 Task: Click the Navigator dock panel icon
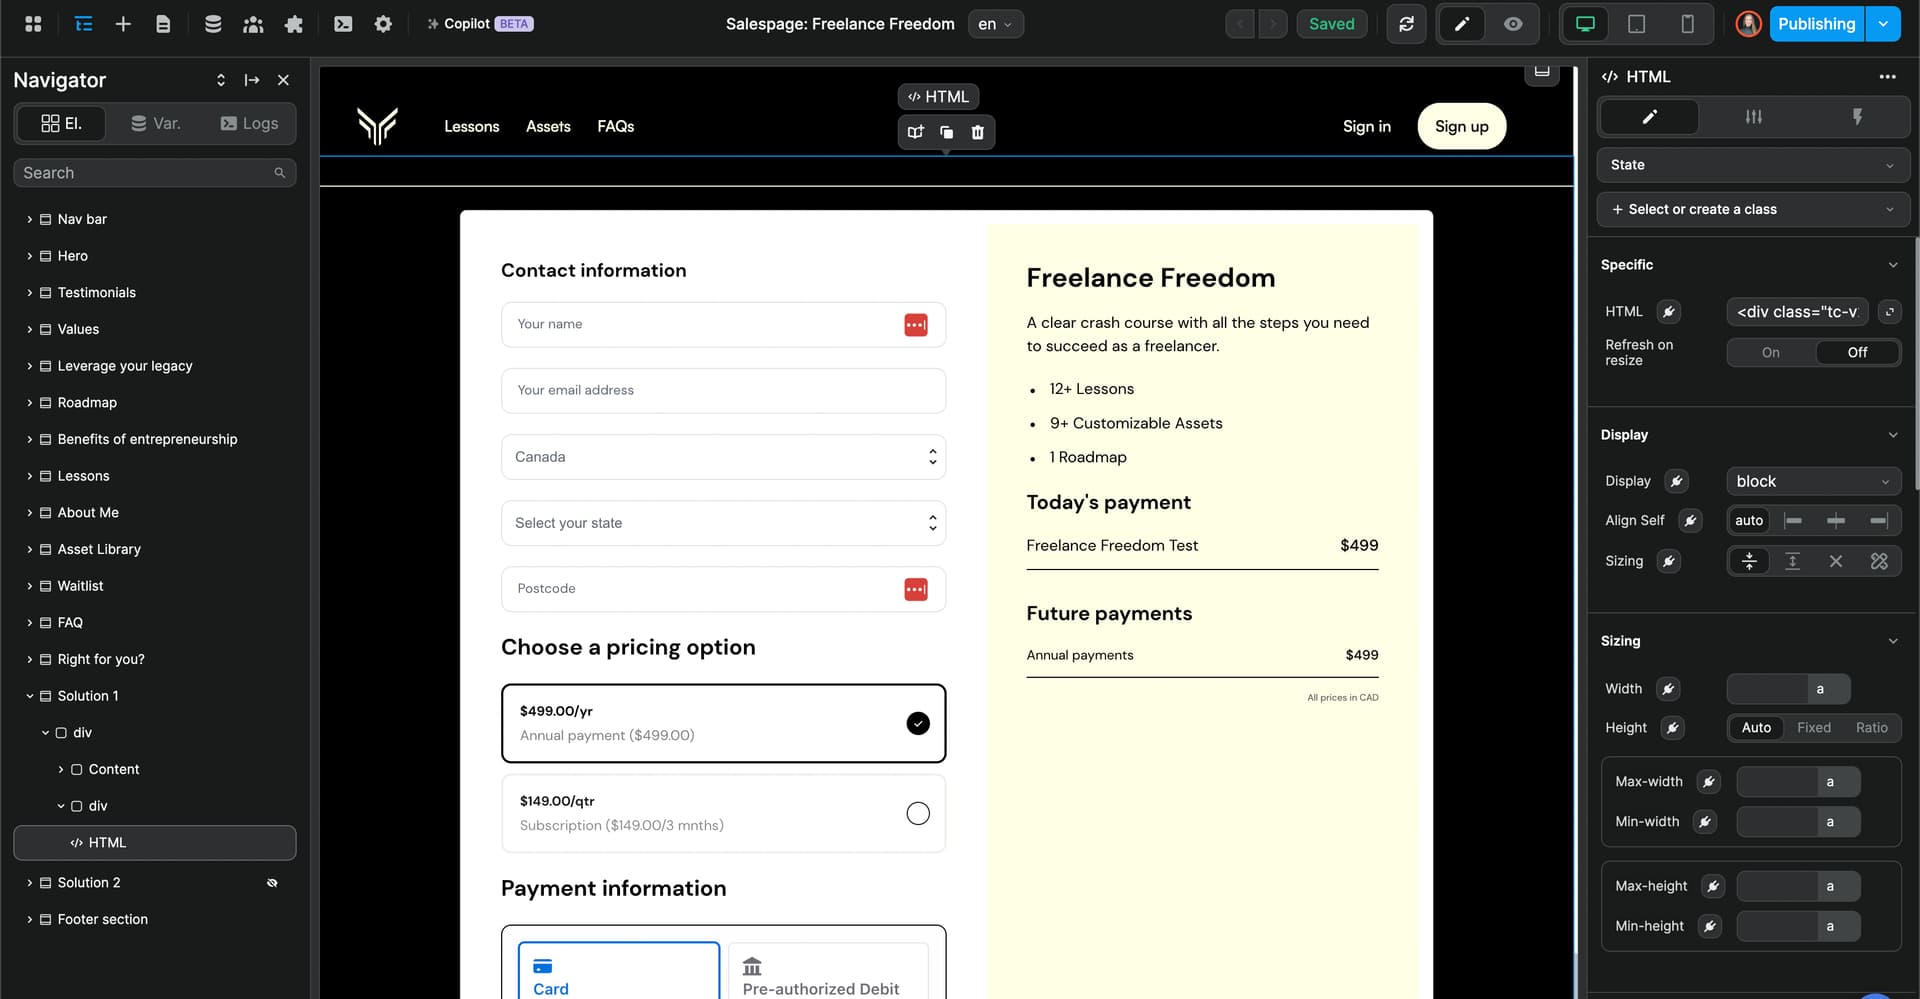pos(252,80)
